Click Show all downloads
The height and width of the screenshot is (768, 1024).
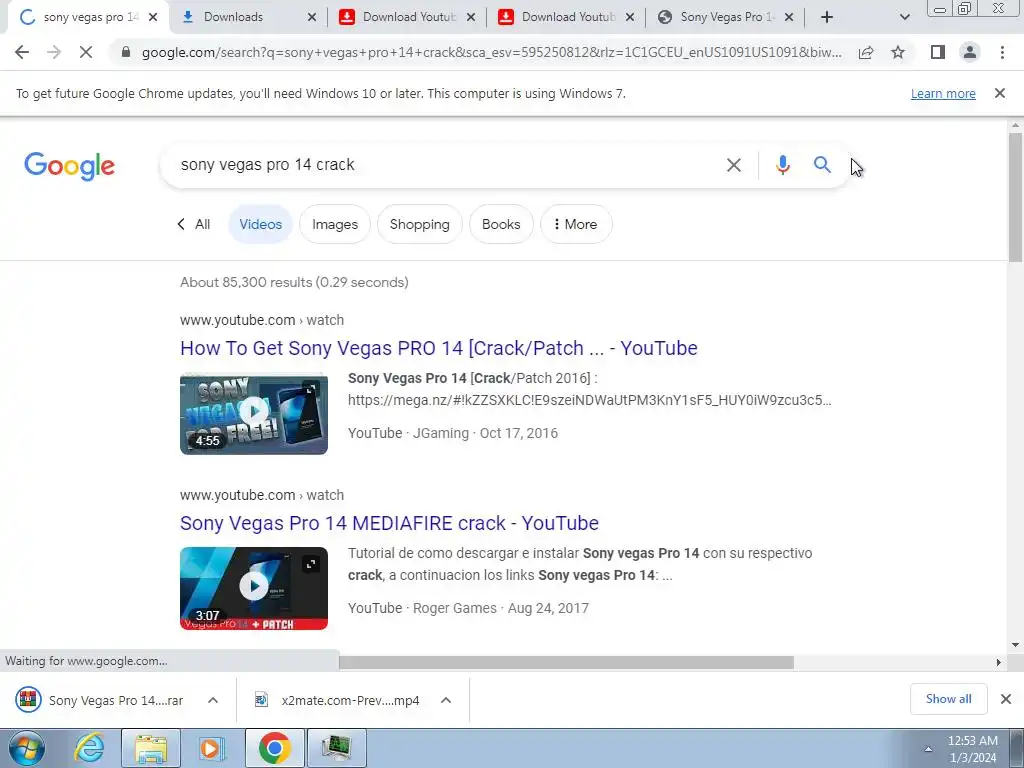[x=948, y=699]
